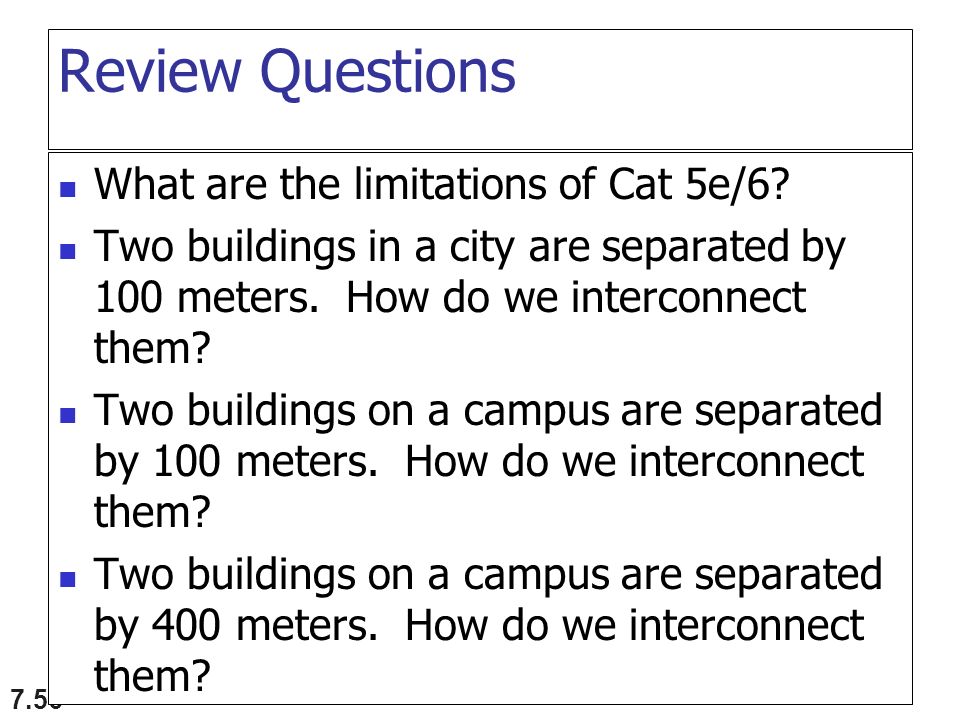Image resolution: width=960 pixels, height=720 pixels.
Task: Click the blue bullet beside the city buildings question
Action: coord(68,251)
